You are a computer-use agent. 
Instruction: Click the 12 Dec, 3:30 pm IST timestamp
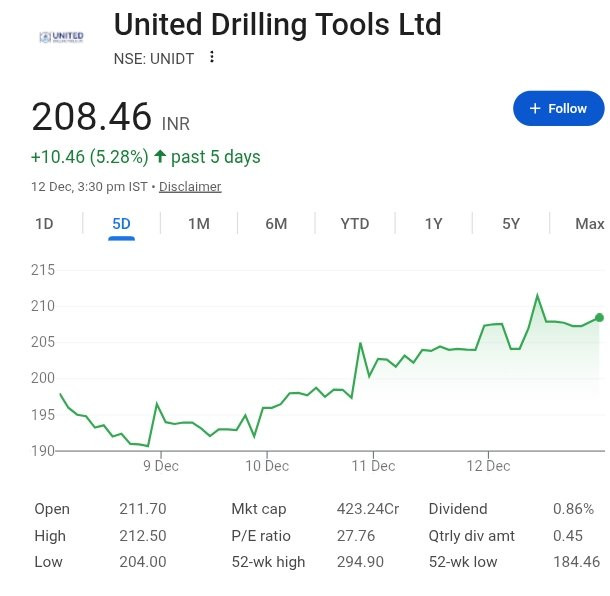click(x=89, y=187)
